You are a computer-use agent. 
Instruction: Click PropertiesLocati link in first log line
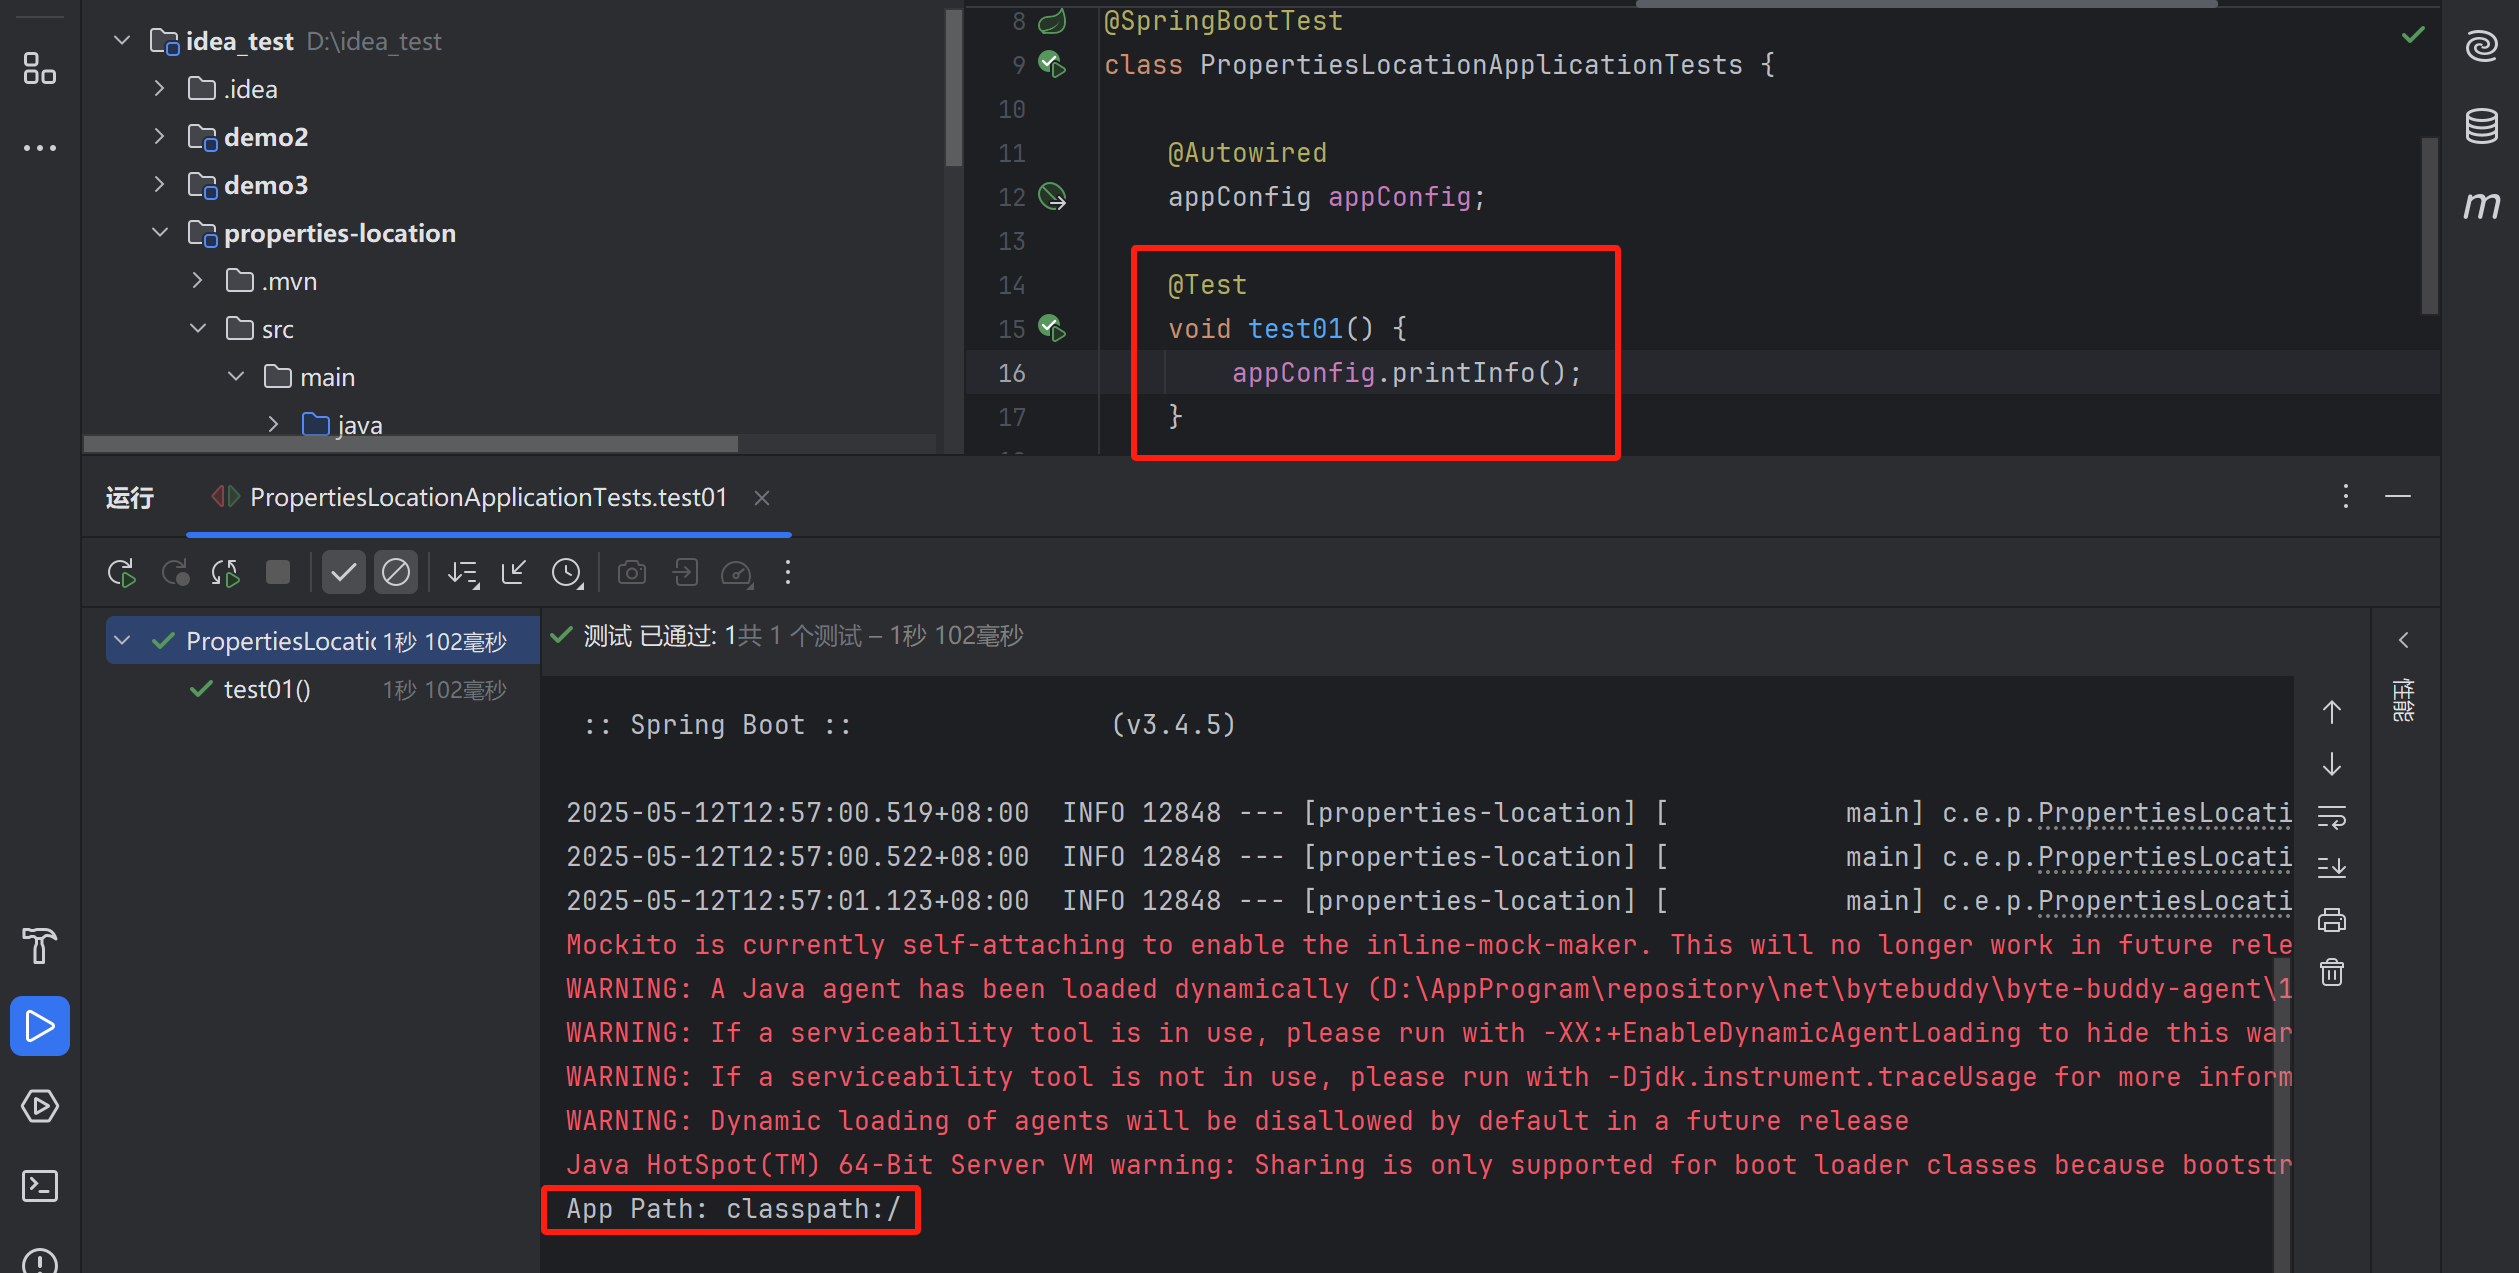tap(2164, 813)
